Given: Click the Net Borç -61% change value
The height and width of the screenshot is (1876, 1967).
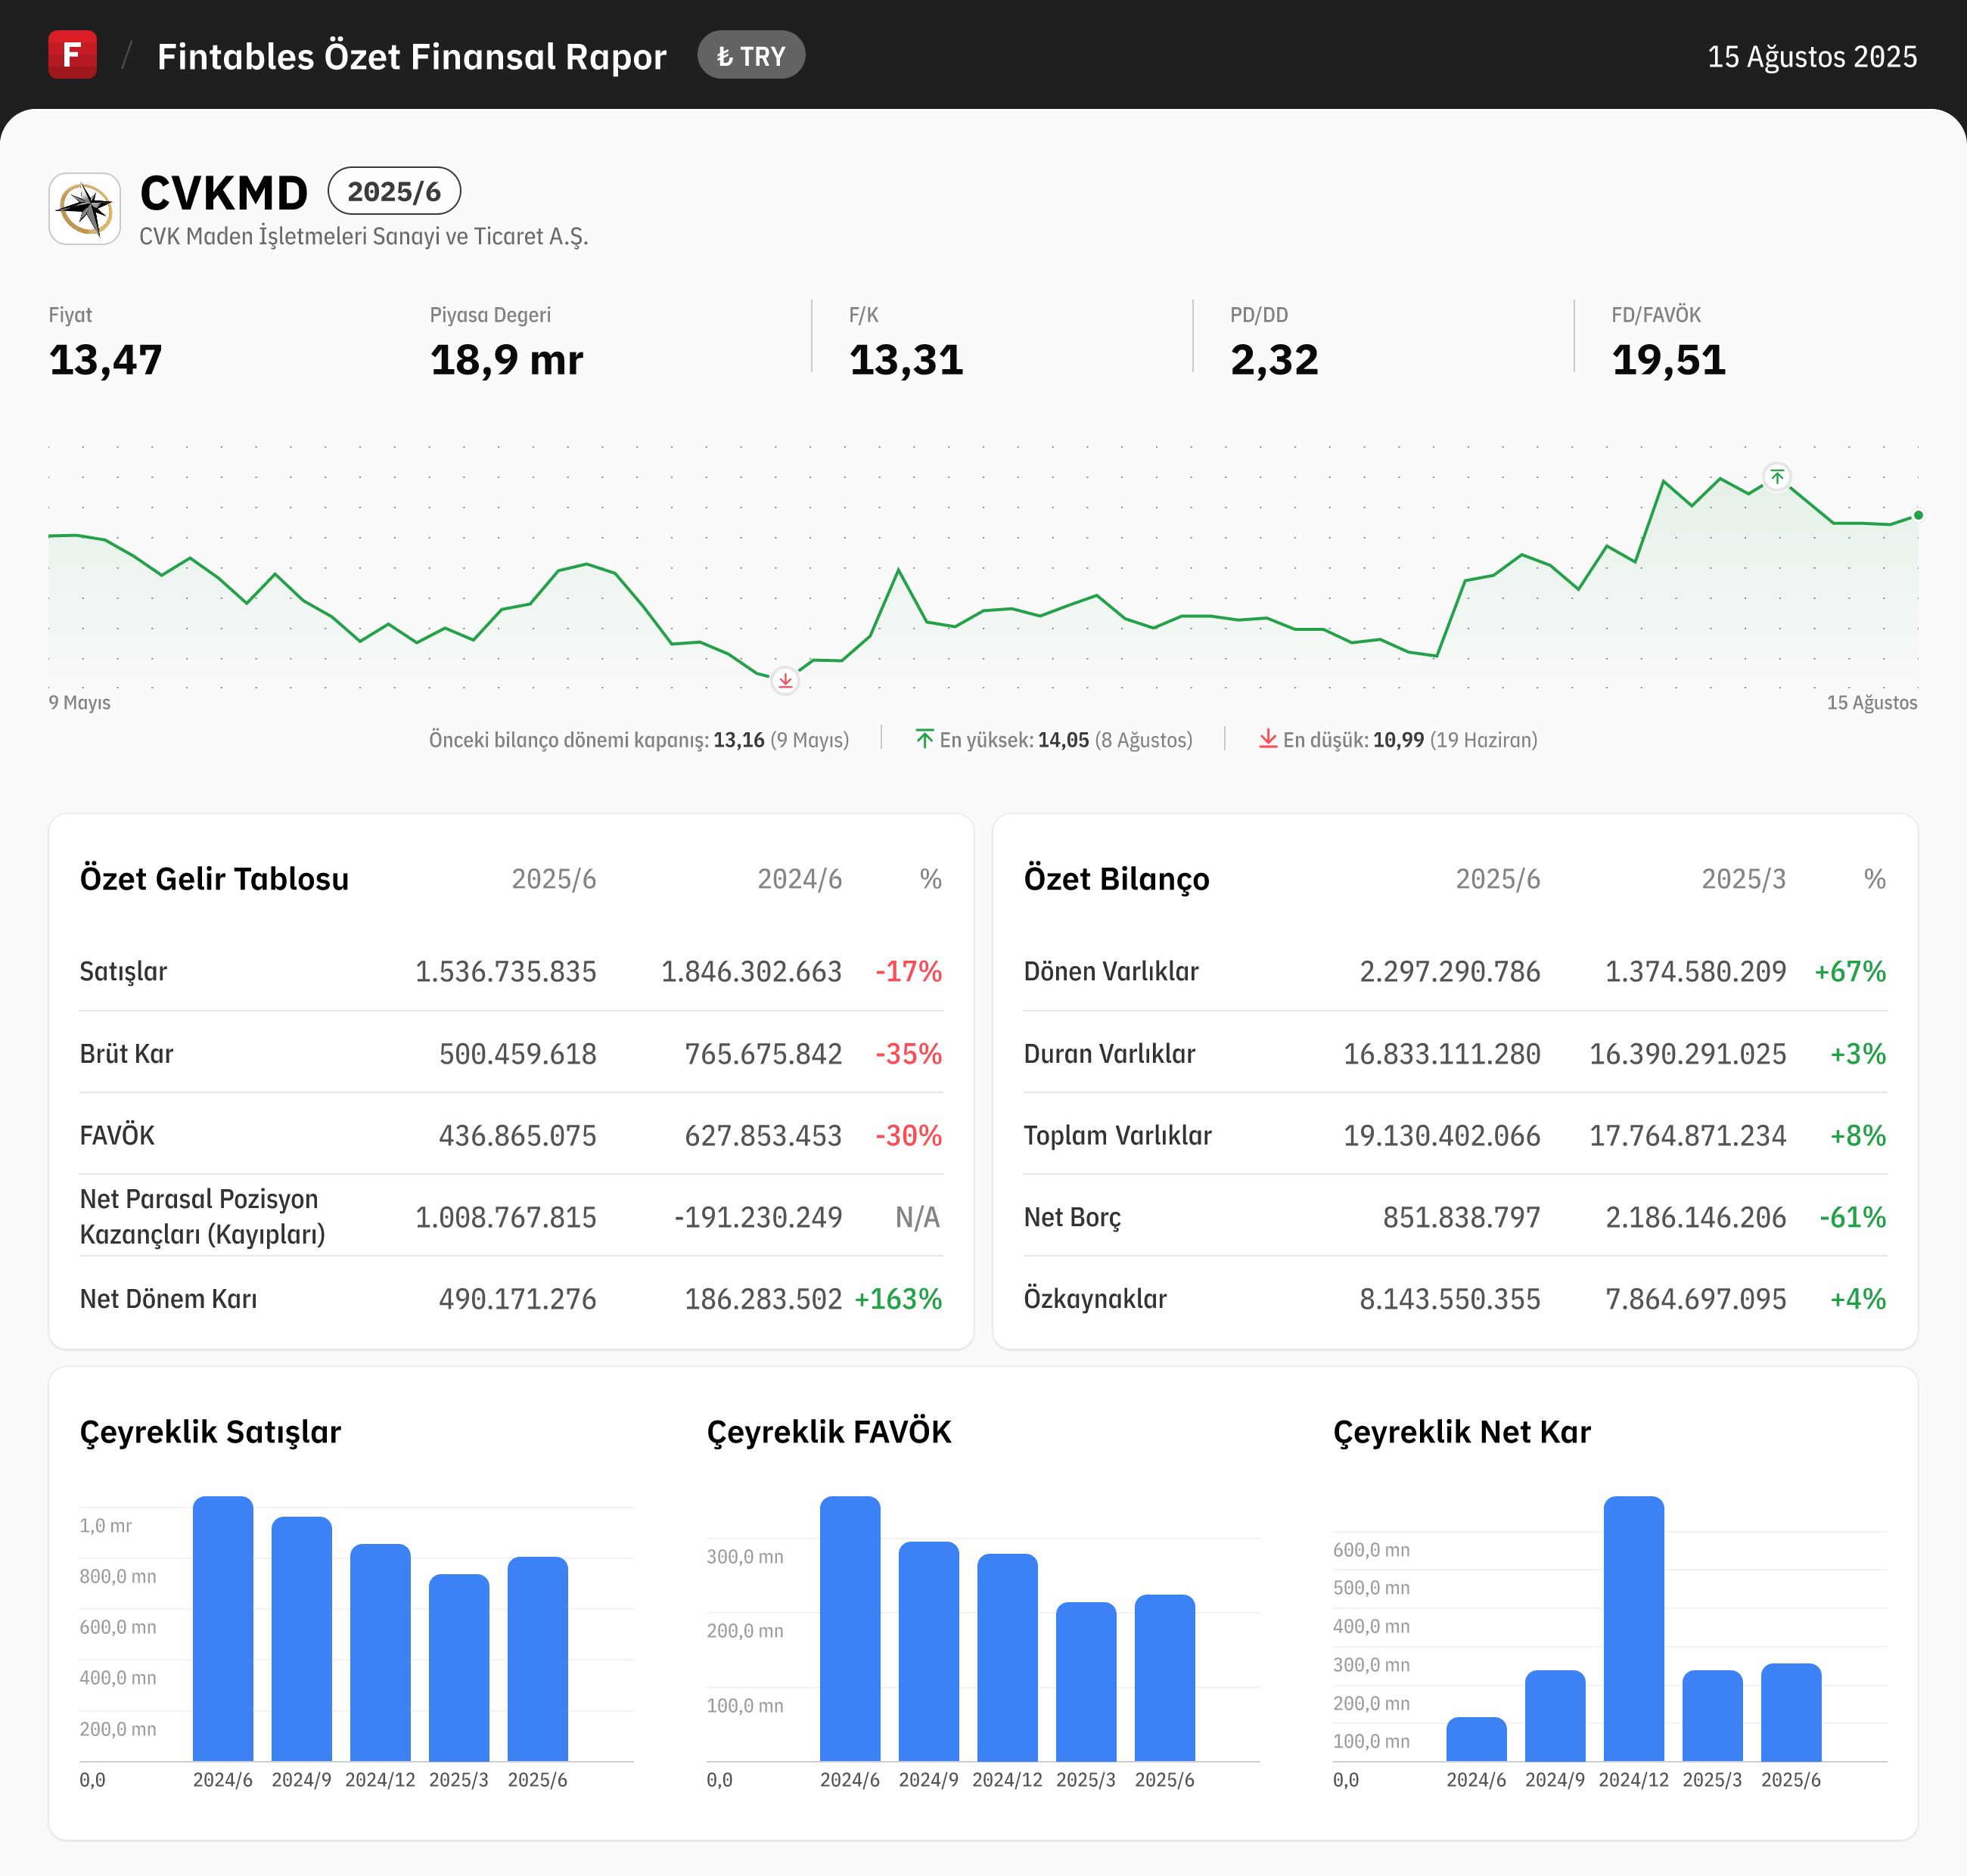Looking at the screenshot, I should [x=1852, y=1217].
